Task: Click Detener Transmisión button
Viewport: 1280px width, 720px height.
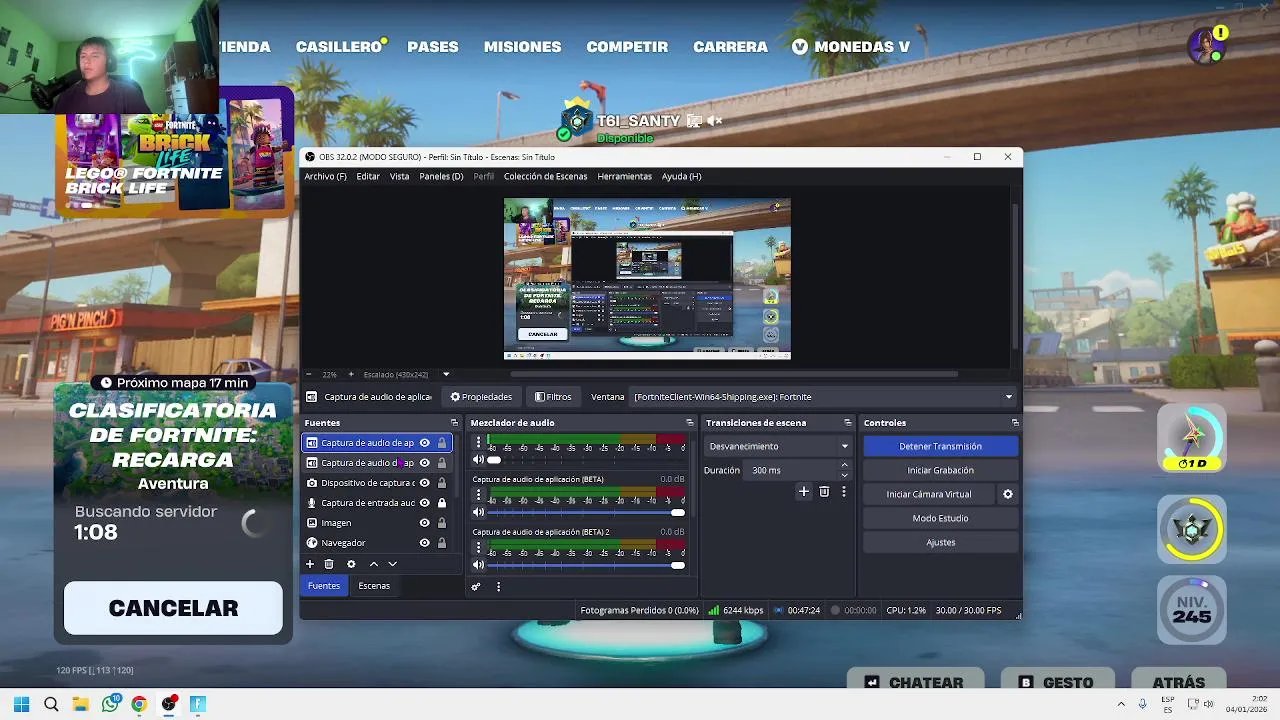Action: 940,446
